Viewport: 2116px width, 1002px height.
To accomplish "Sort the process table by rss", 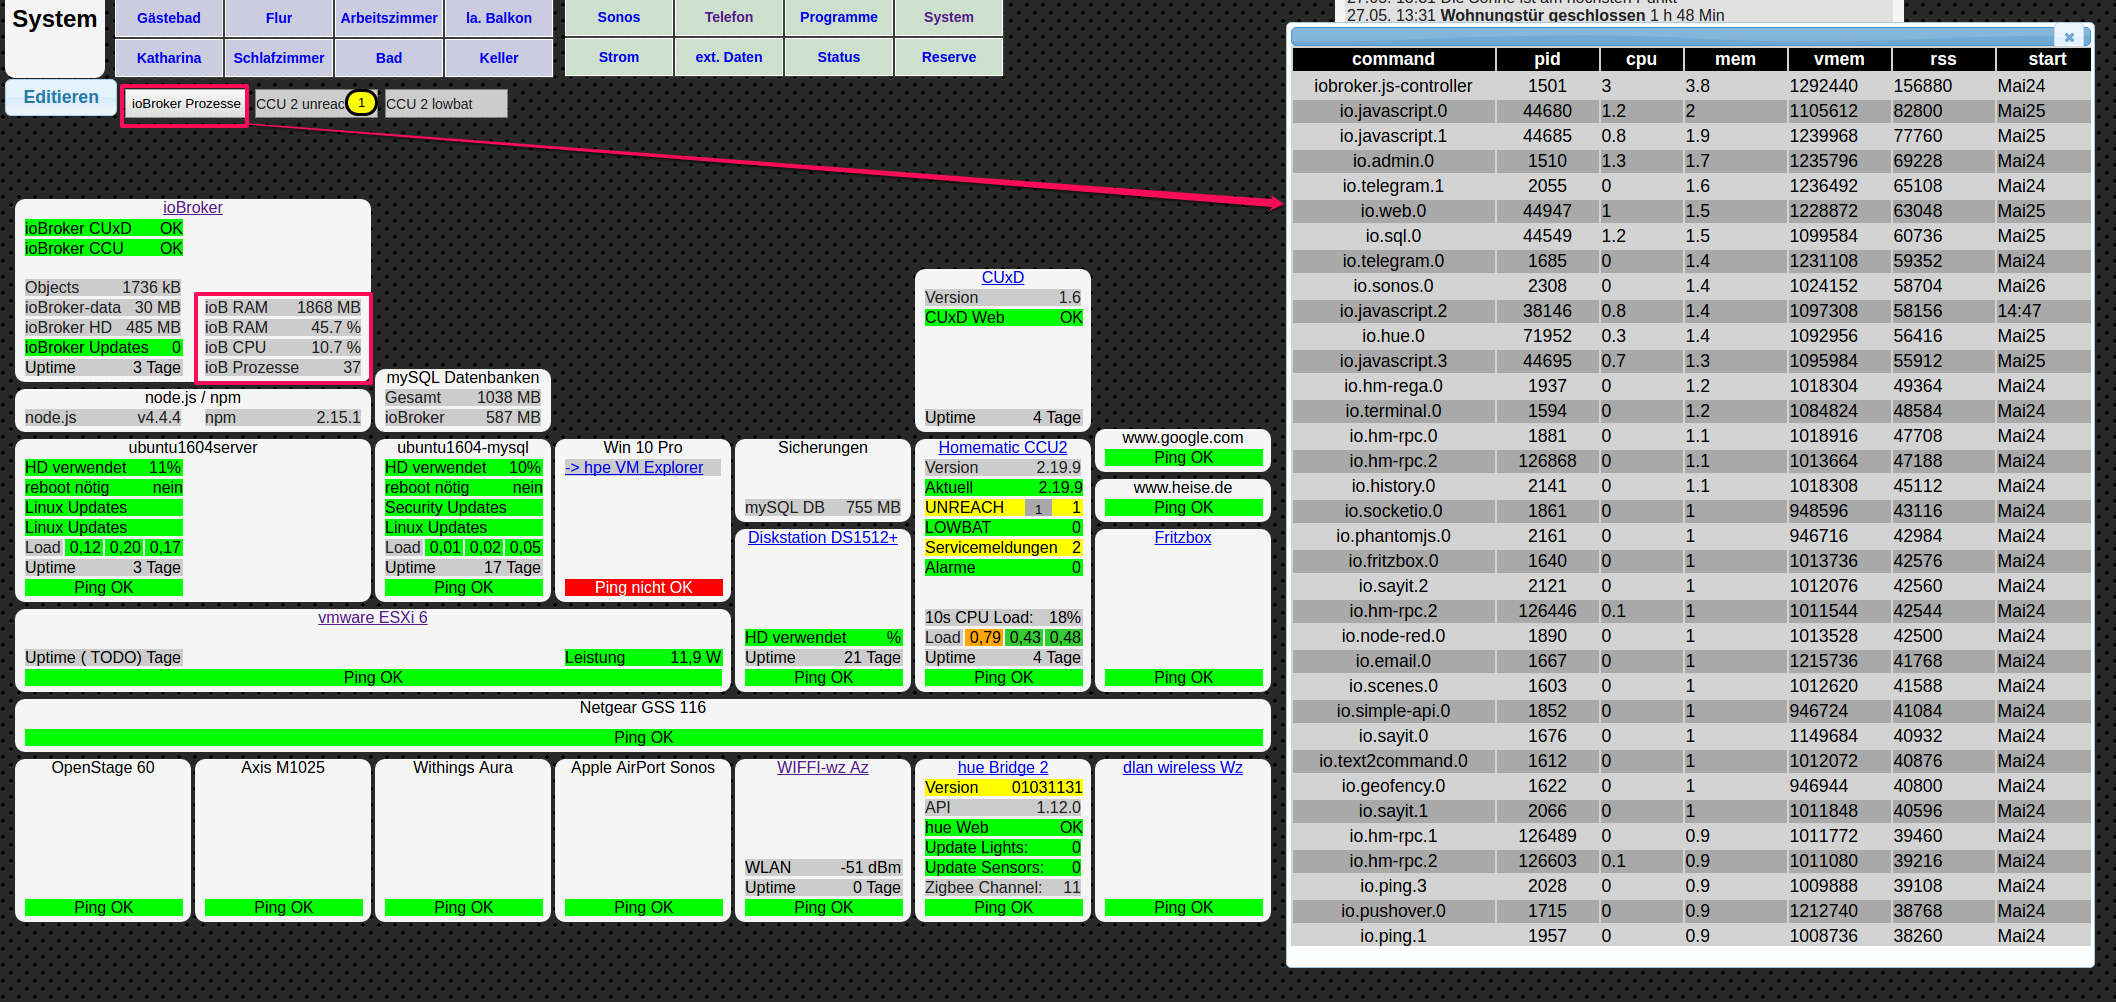I will click(1943, 59).
